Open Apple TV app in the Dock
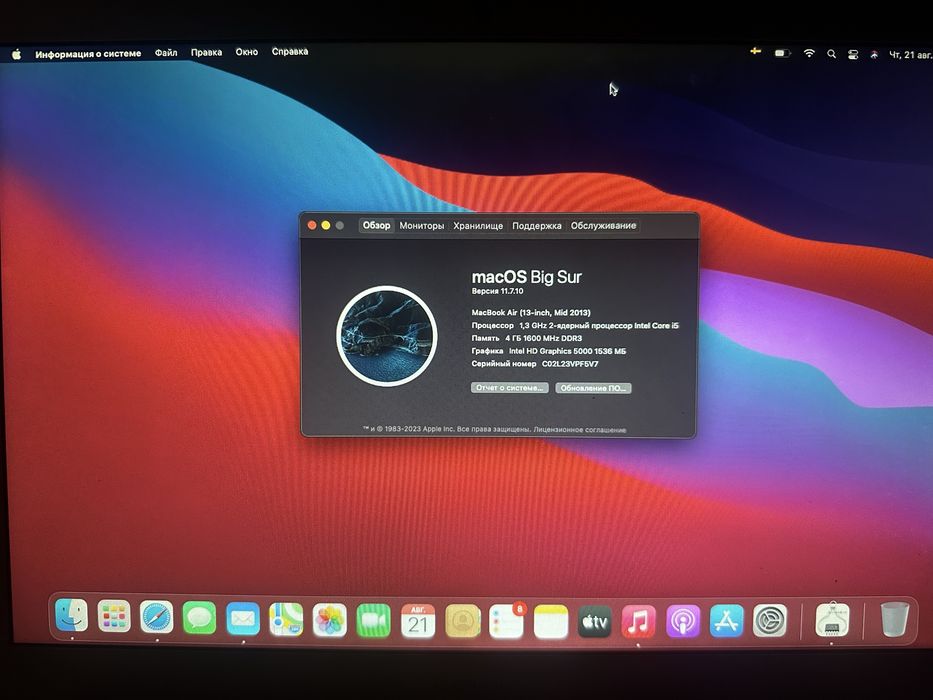 [x=594, y=622]
